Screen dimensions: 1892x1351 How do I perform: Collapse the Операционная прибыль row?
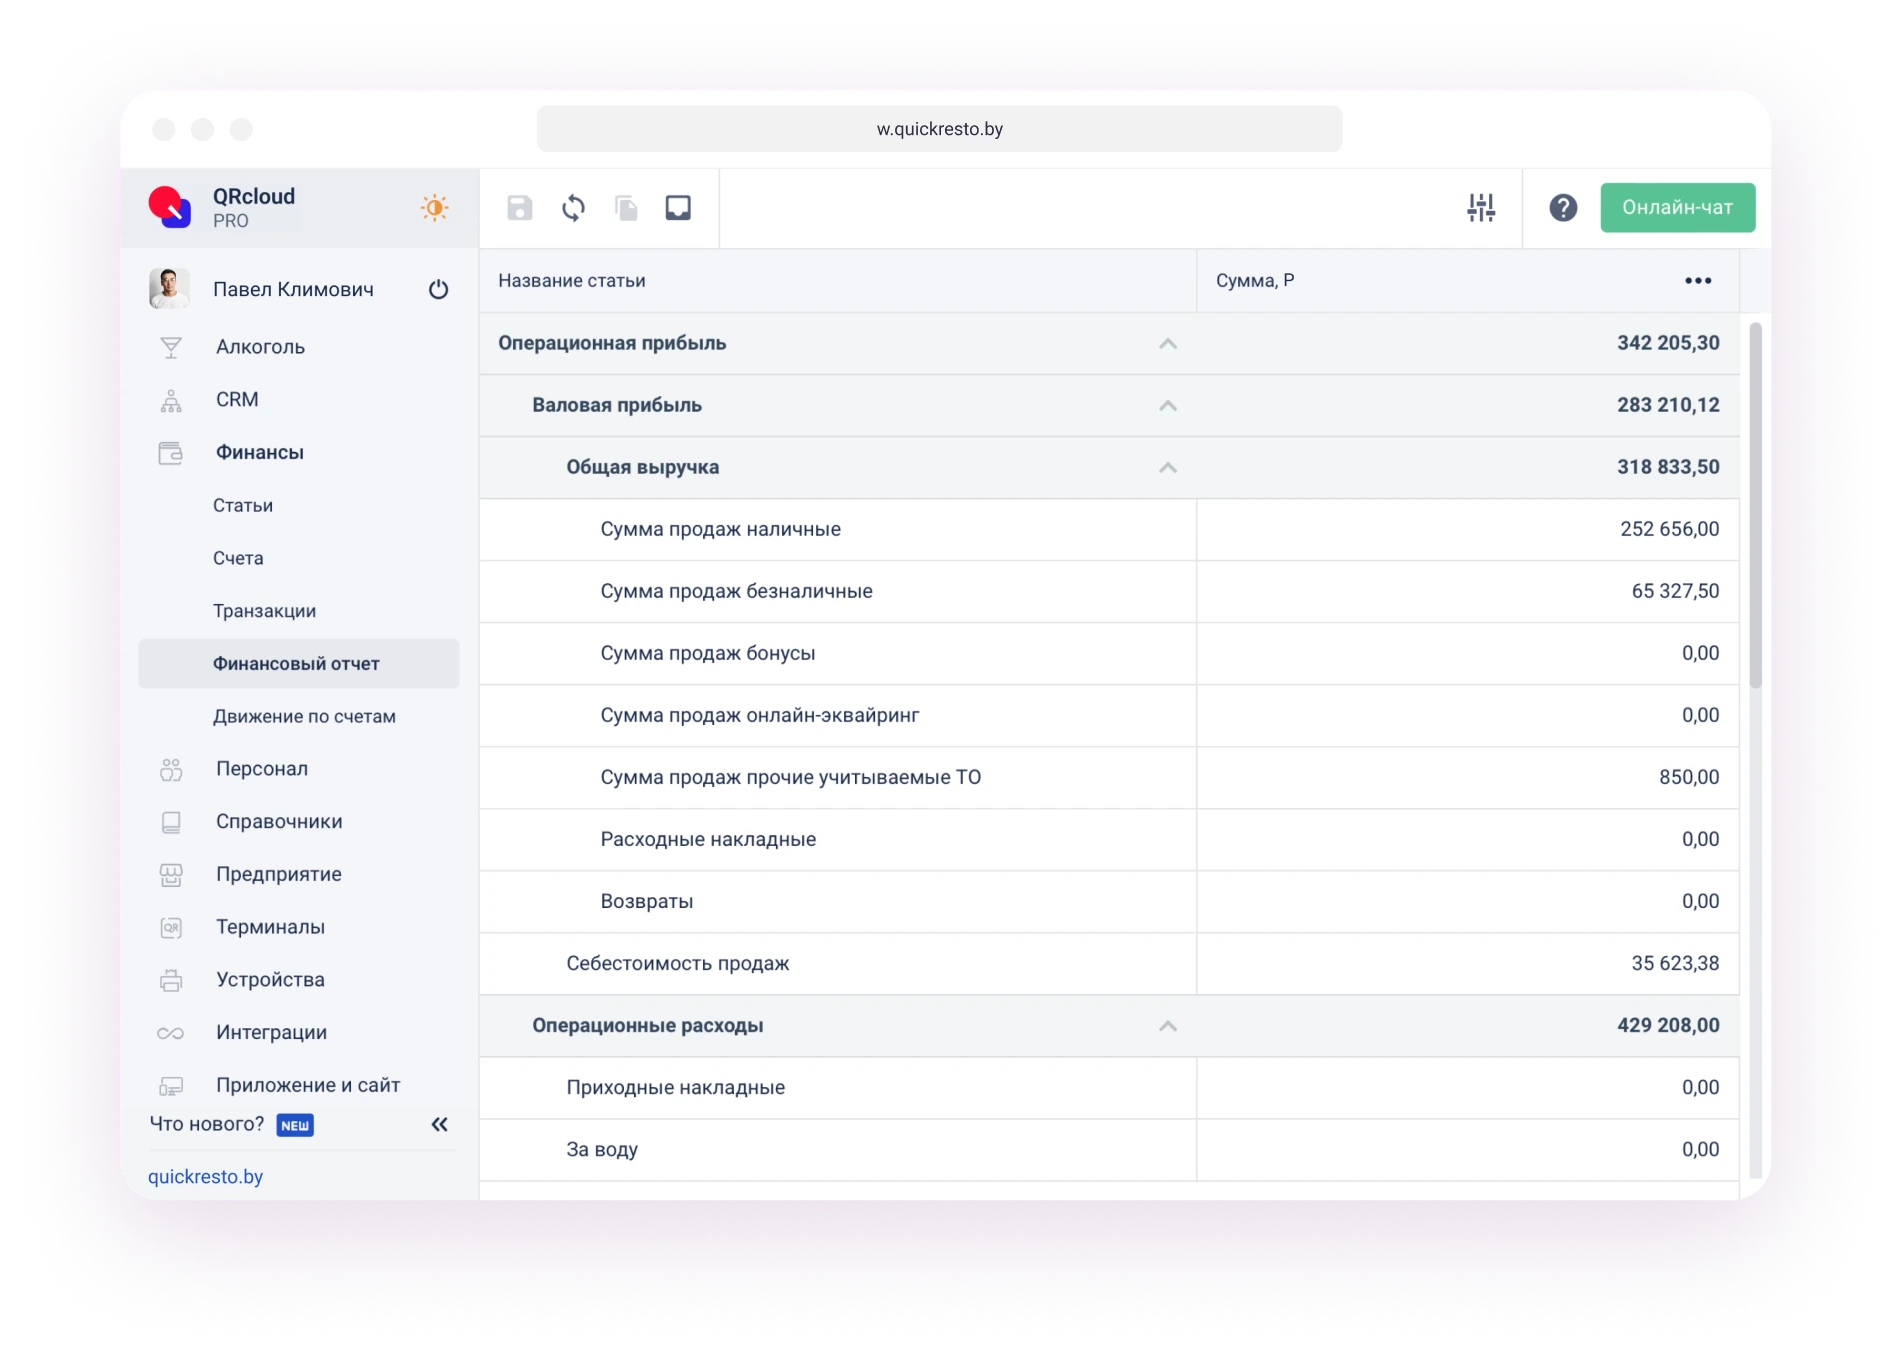pos(1167,344)
